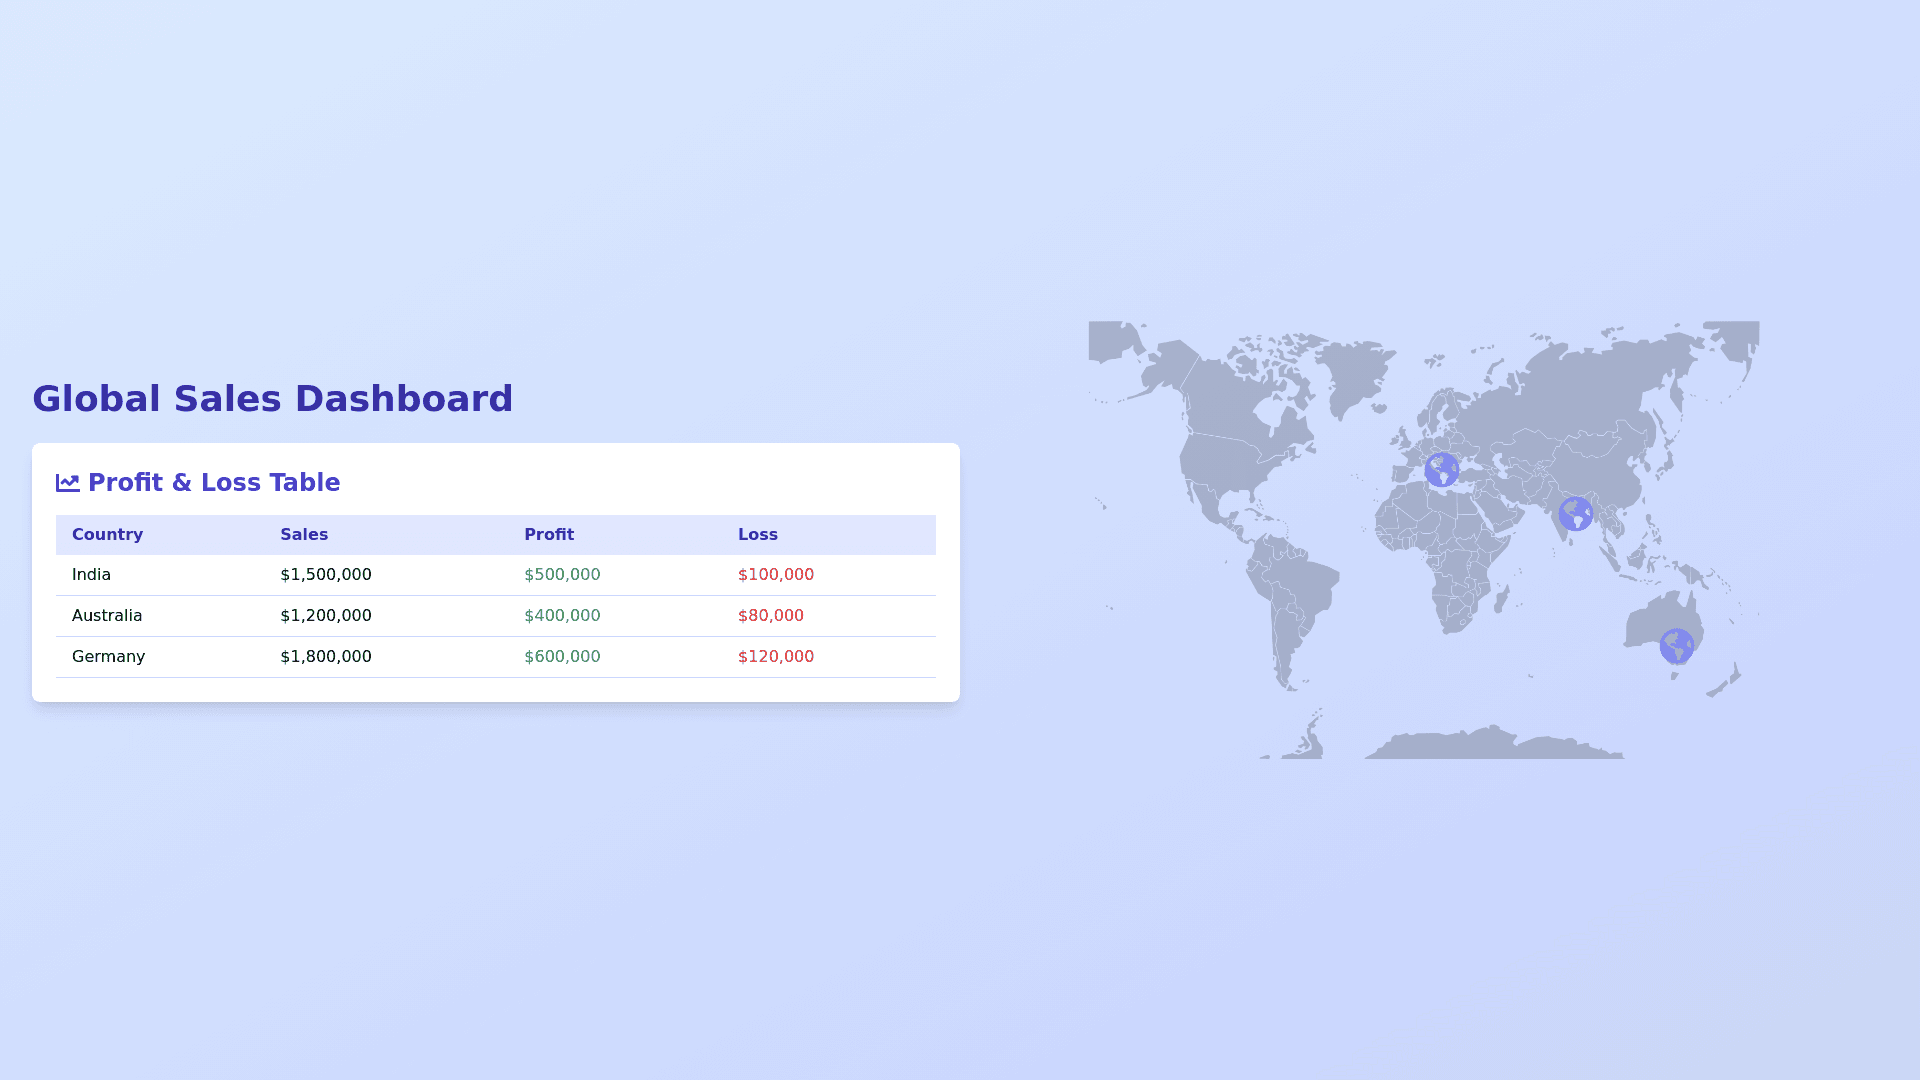This screenshot has width=1920, height=1080.
Task: Click the Profit & Loss Table title
Action: (214, 483)
